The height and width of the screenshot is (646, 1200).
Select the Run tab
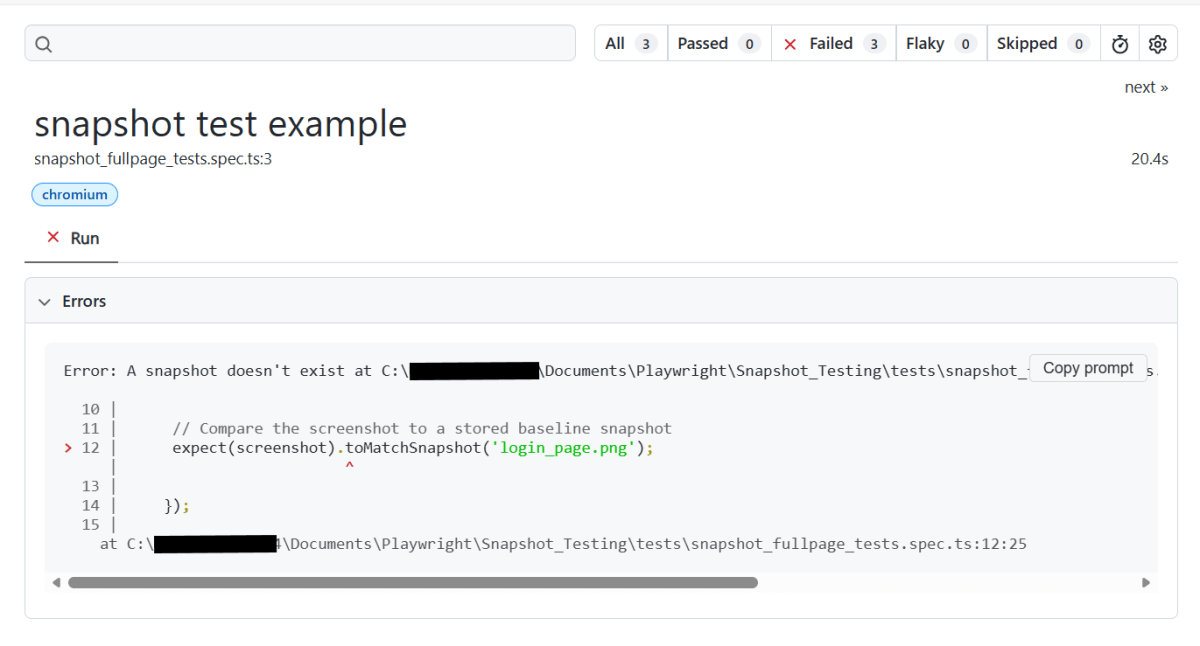coord(73,238)
